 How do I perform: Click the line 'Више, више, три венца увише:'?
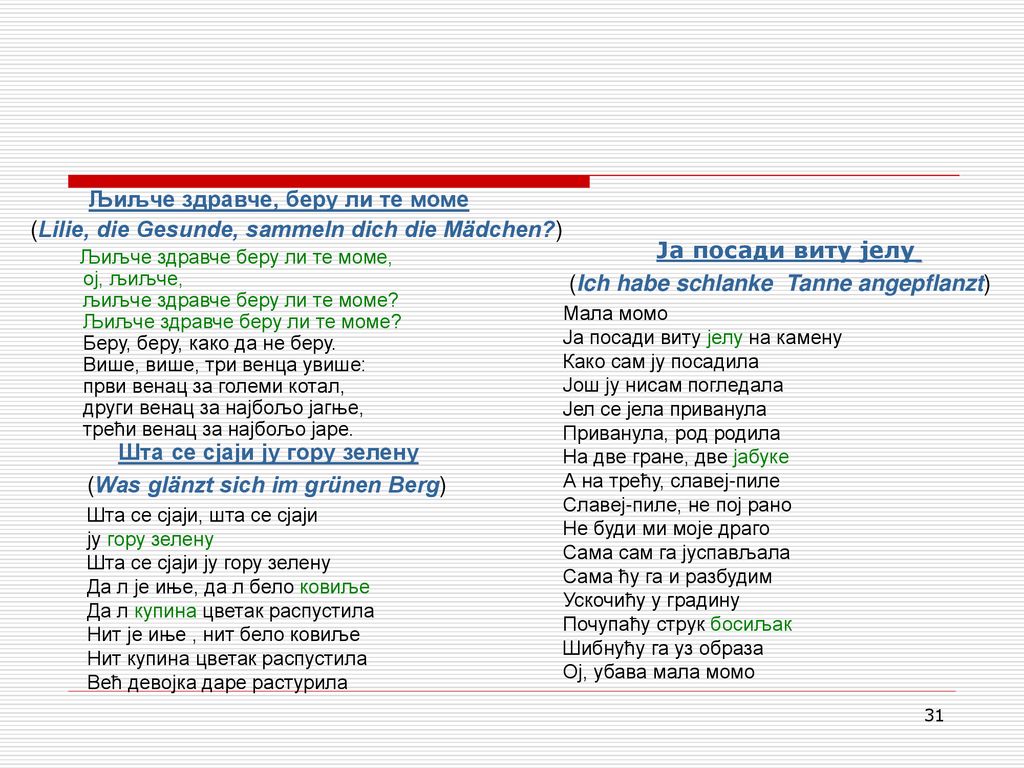224,364
